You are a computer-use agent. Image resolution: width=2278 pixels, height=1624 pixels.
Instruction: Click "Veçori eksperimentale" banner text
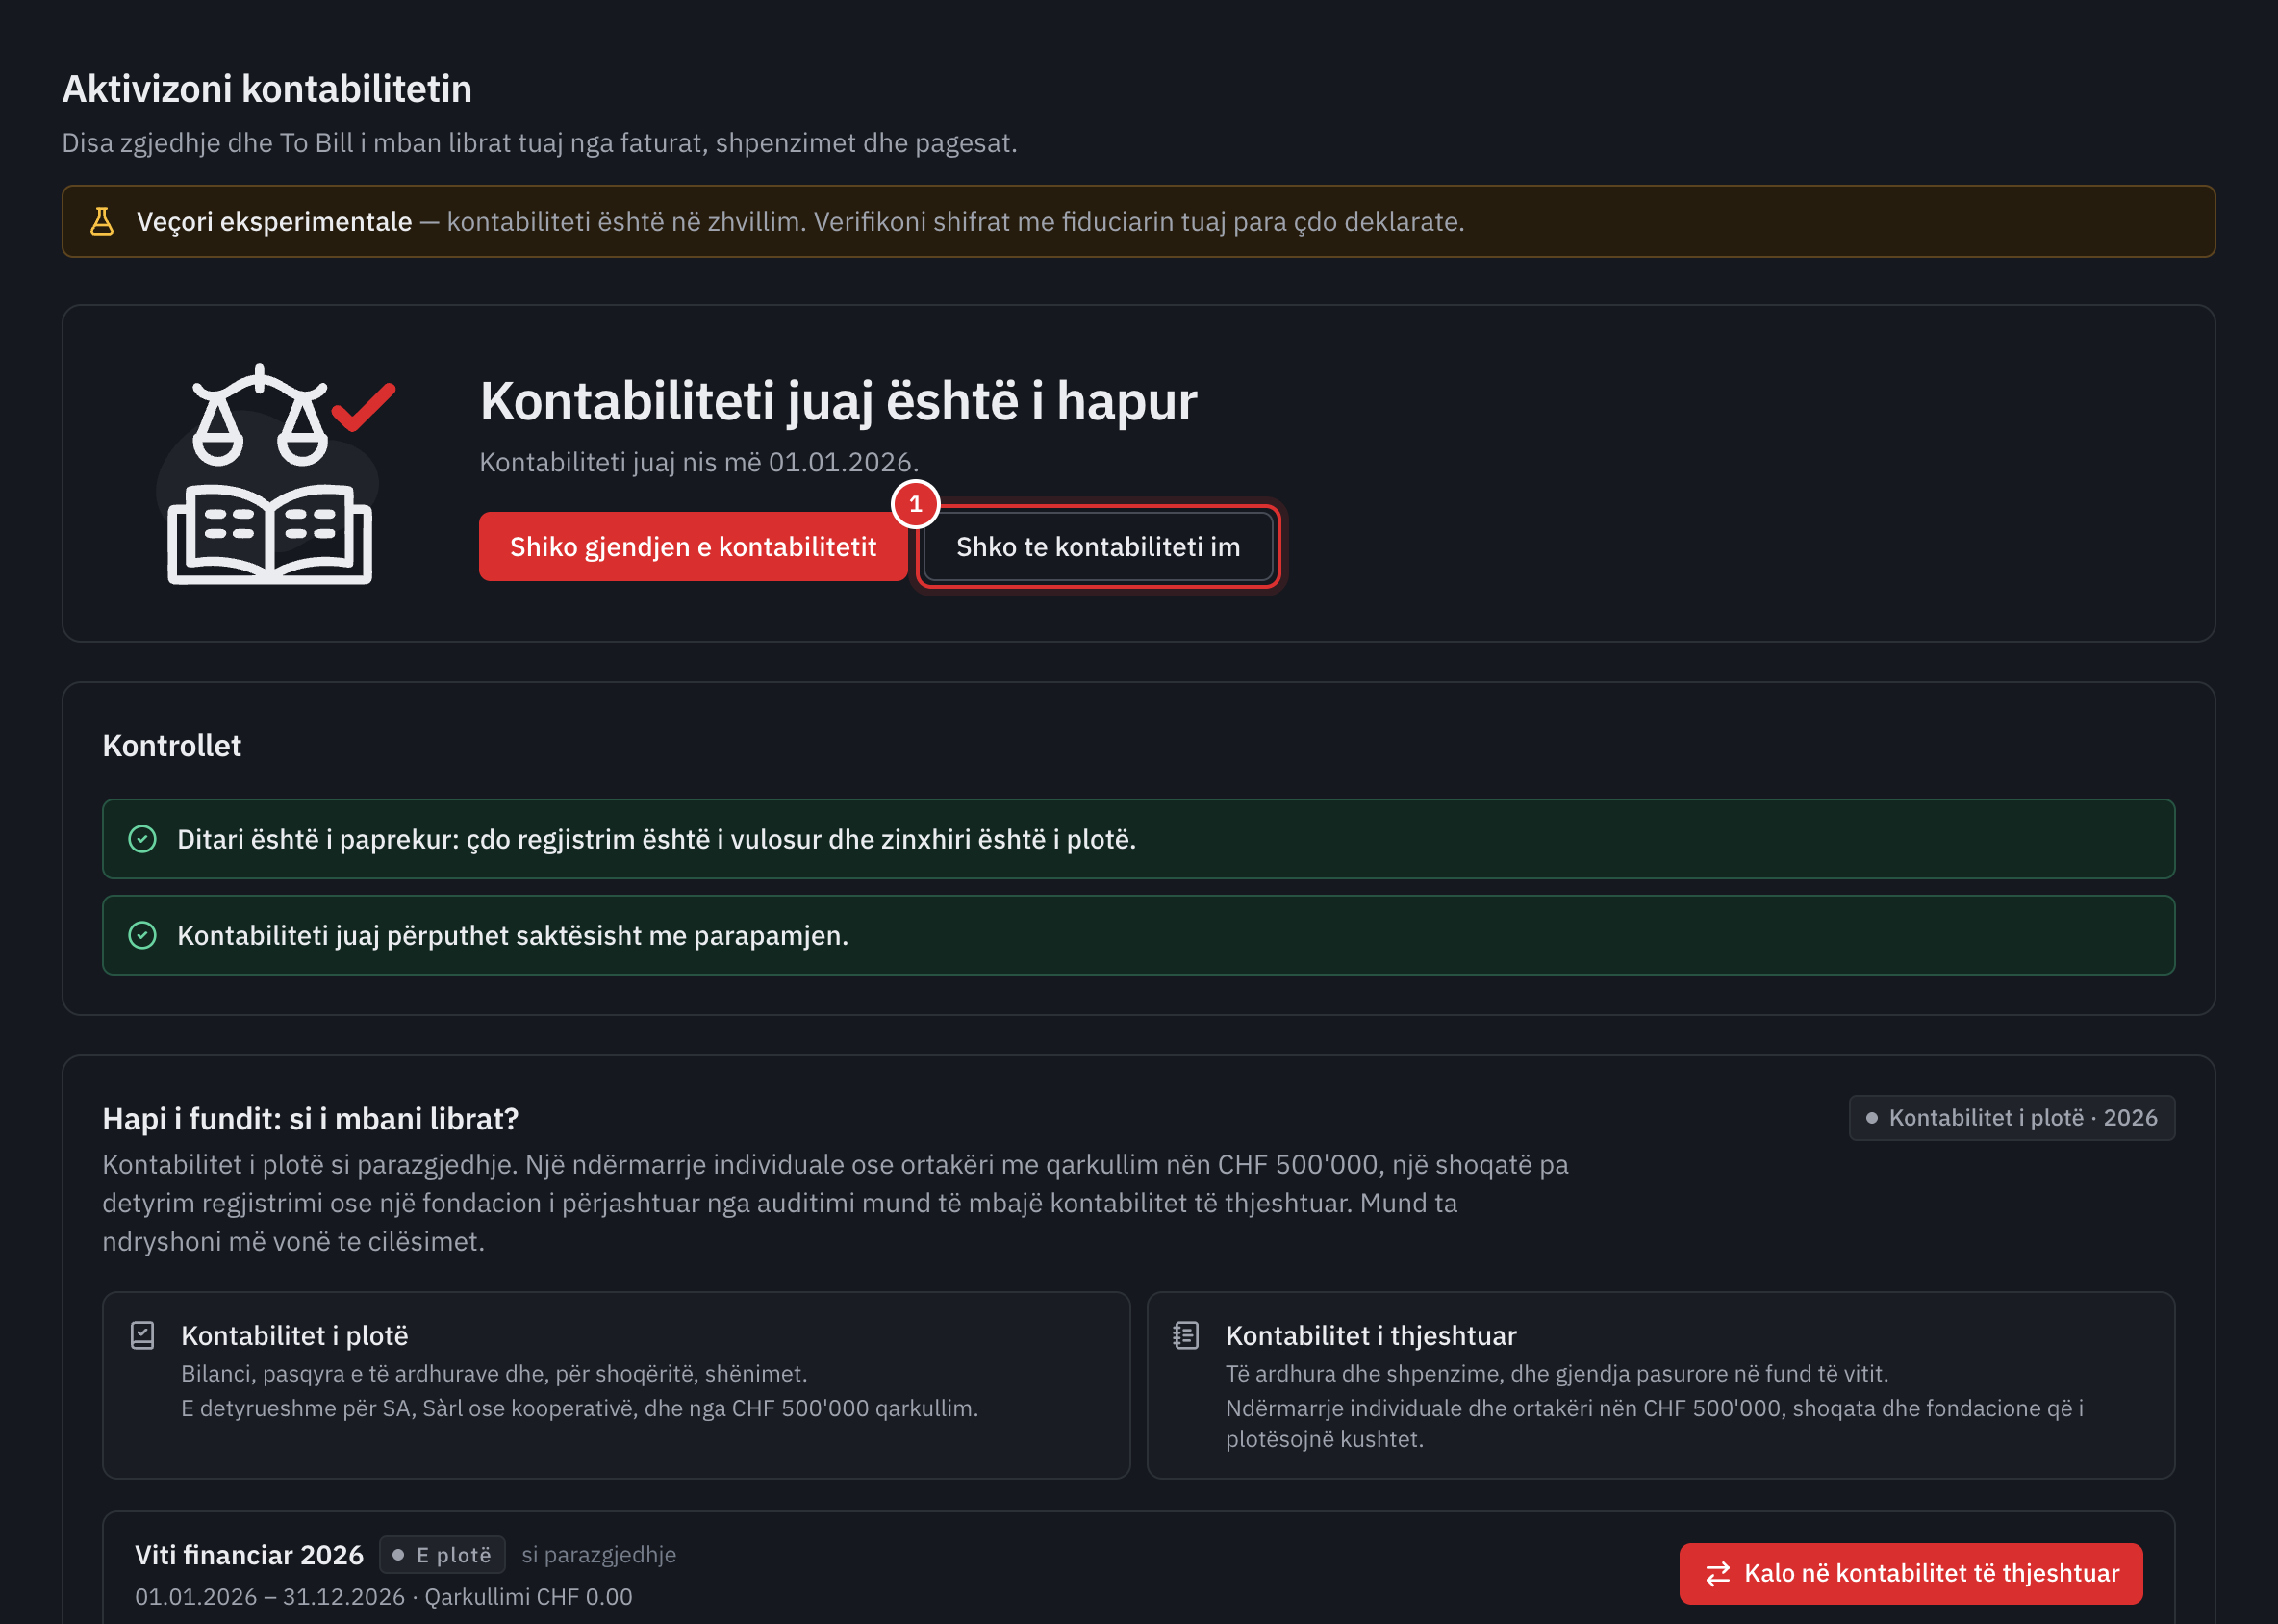(274, 221)
